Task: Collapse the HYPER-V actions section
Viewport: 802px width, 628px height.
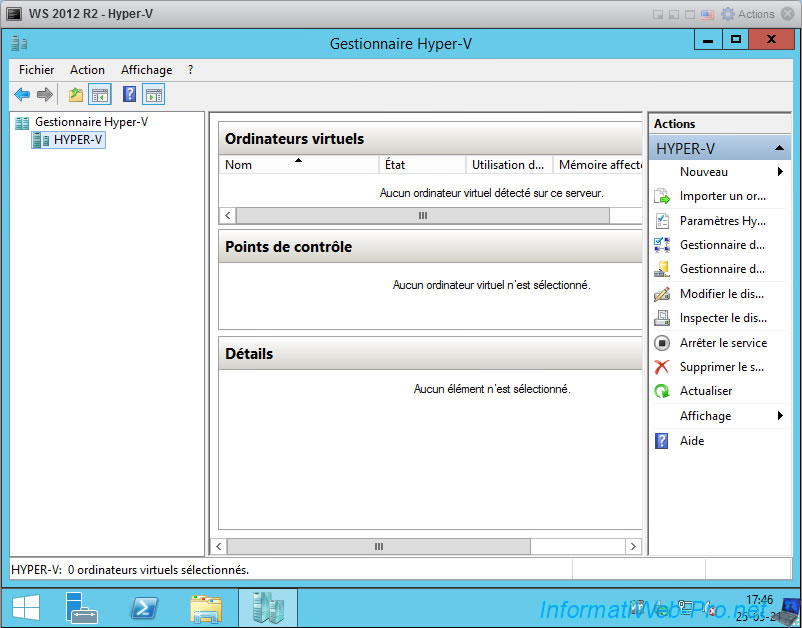Action: (x=779, y=148)
